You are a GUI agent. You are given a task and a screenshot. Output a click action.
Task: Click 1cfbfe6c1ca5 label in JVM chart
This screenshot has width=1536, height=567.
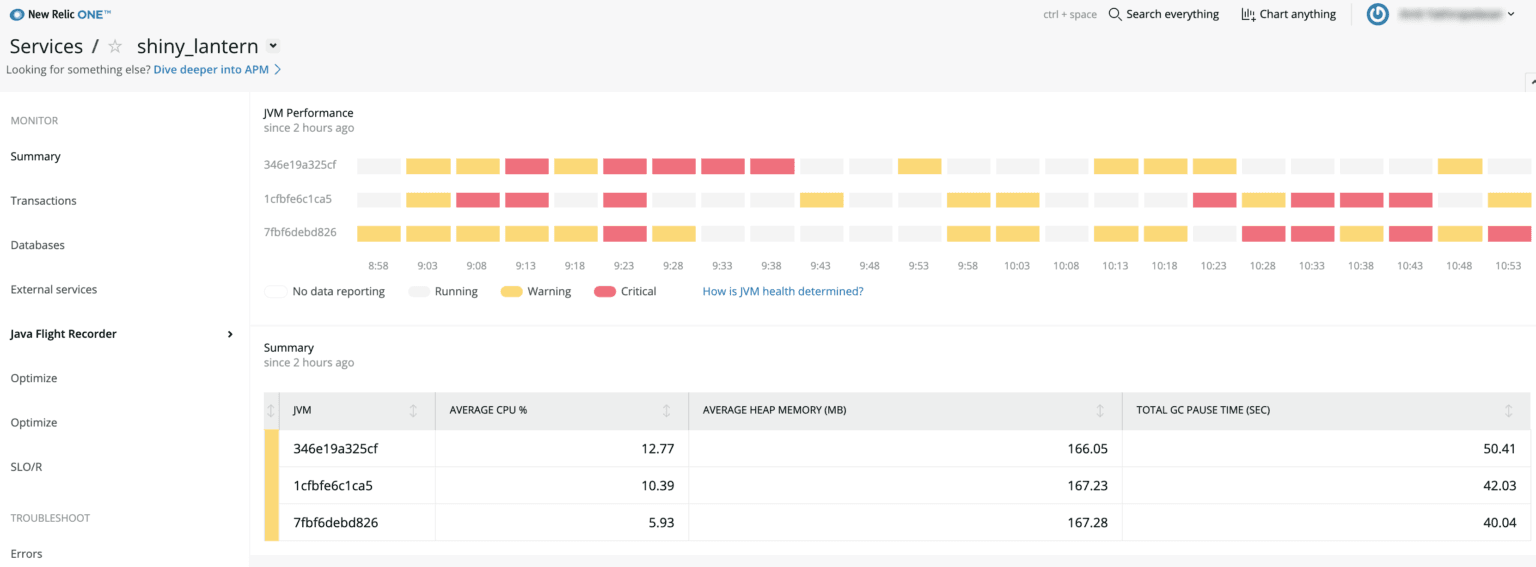pos(298,199)
